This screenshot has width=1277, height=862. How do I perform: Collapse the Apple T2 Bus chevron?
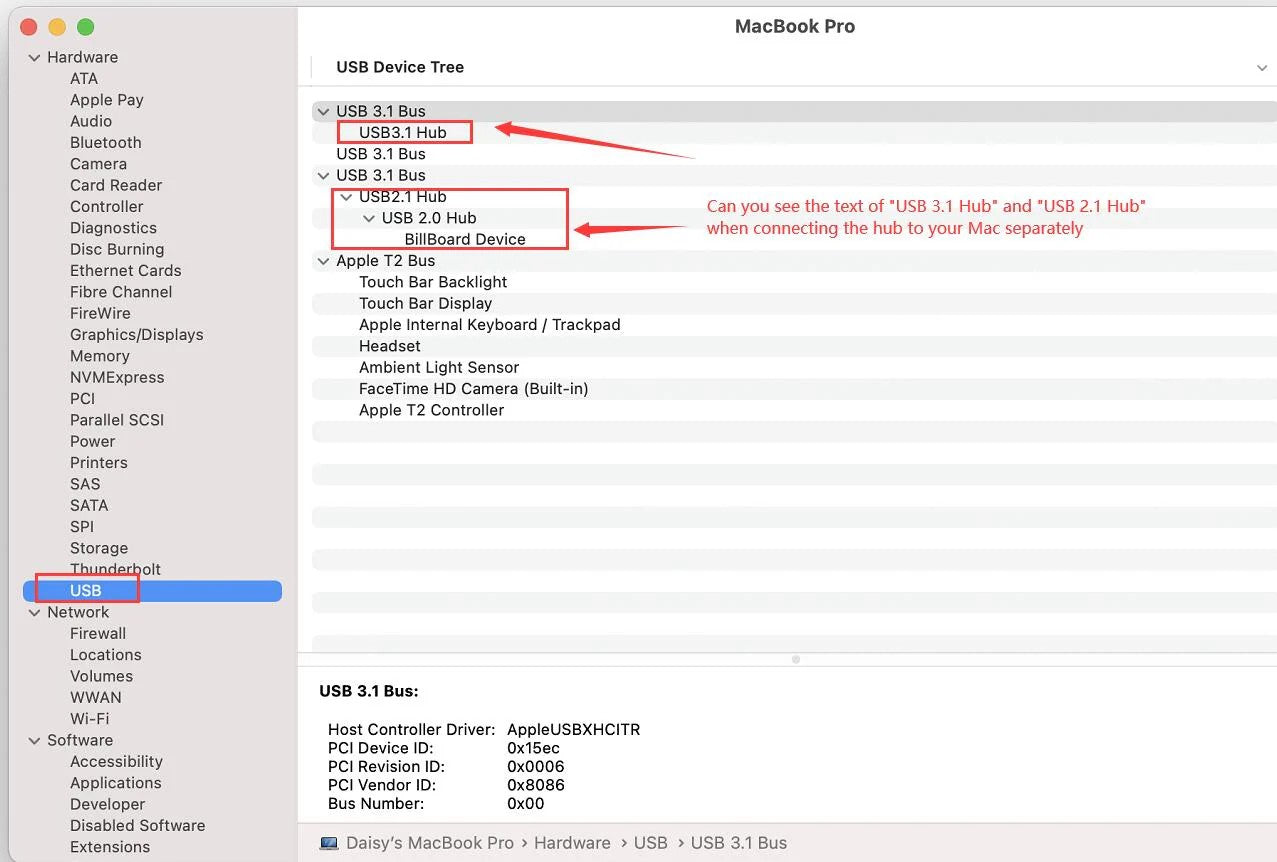(x=323, y=261)
